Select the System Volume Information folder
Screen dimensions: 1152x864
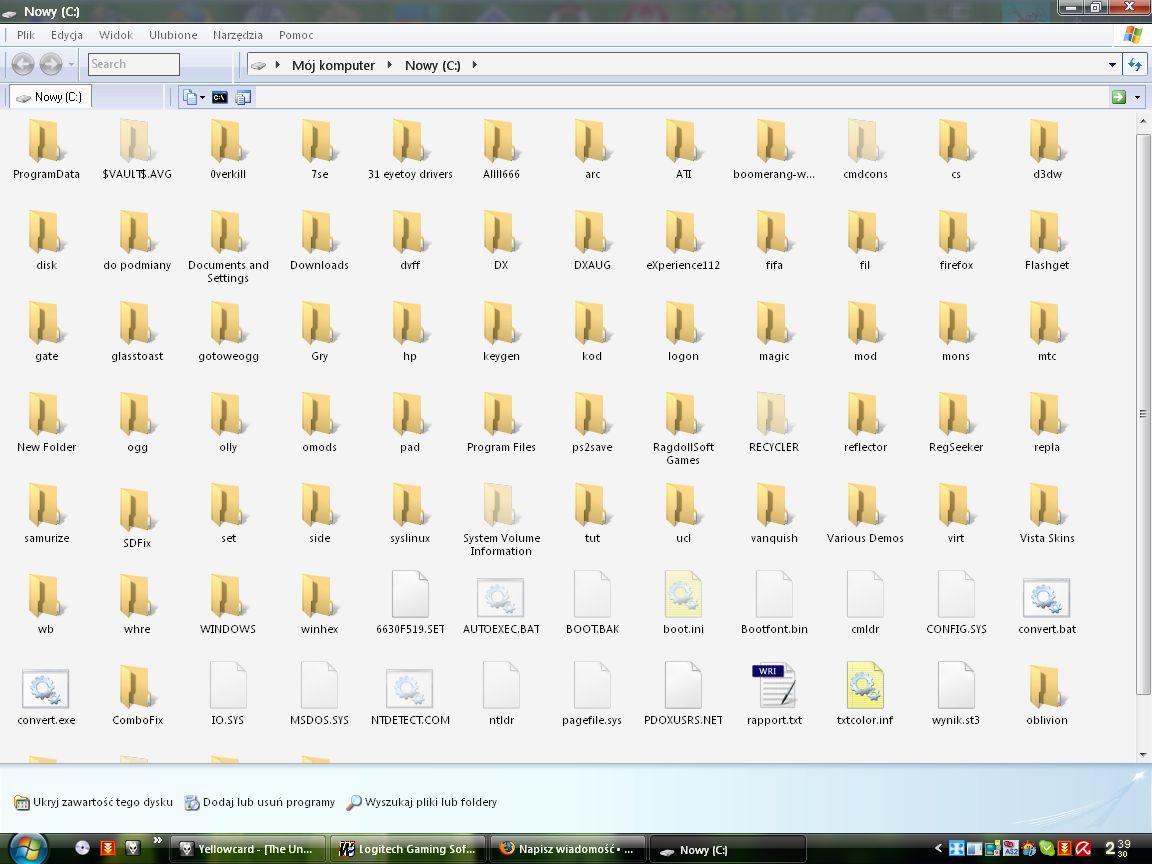click(501, 520)
